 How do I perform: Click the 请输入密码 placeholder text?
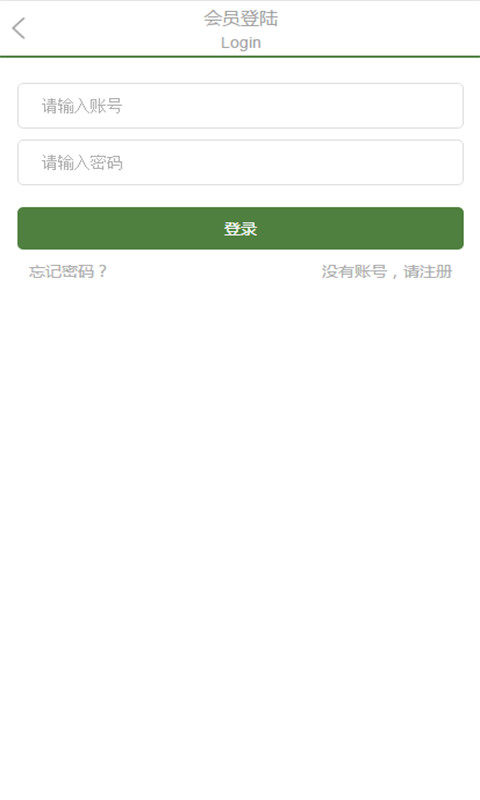(82, 163)
